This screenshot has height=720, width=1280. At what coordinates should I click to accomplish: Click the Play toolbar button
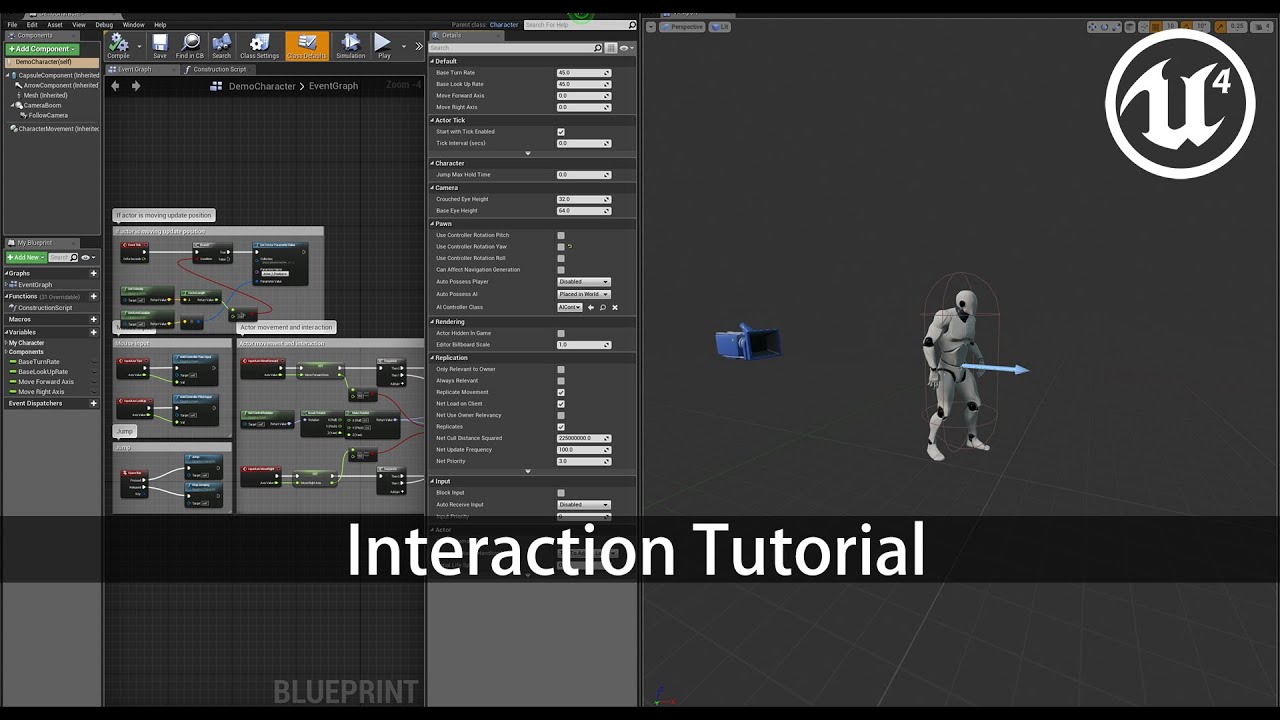click(x=384, y=45)
